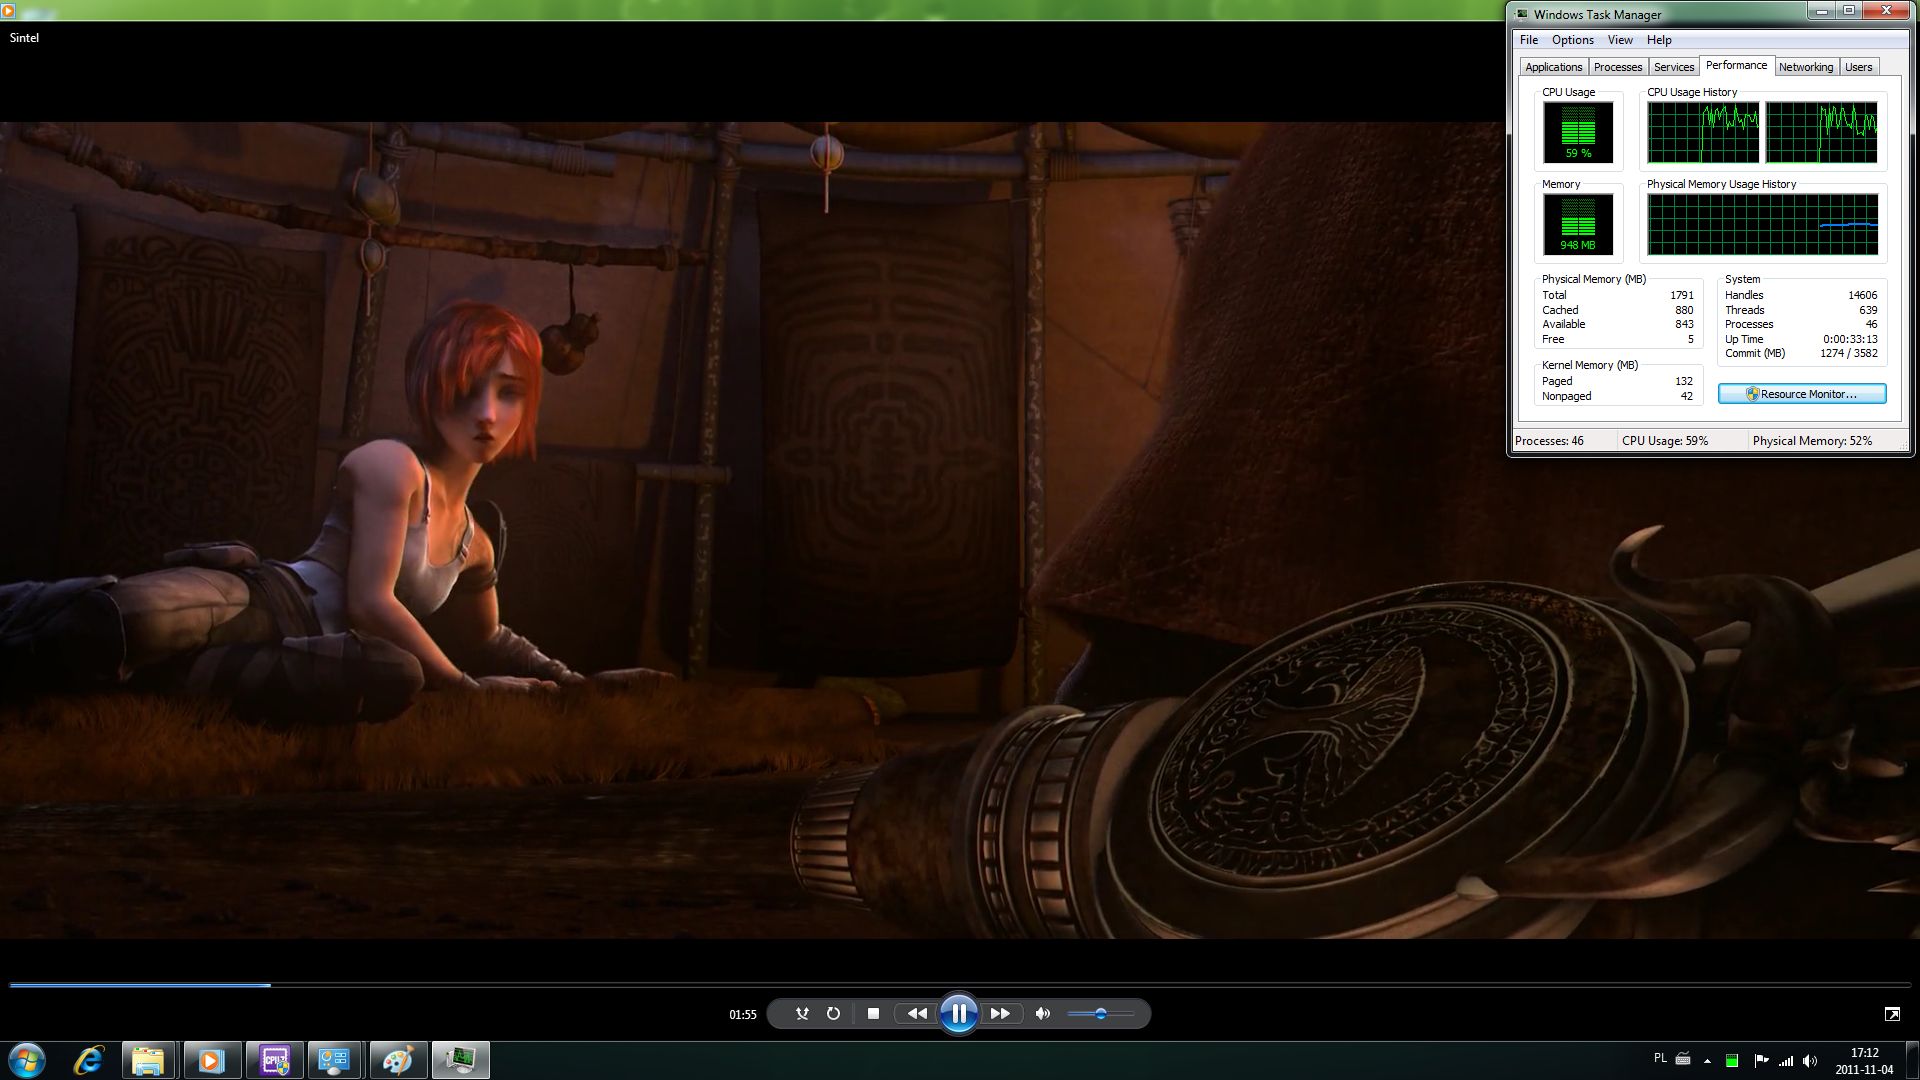Show hidden system tray icons
Viewport: 1920px width, 1080px height.
click(x=1707, y=1061)
